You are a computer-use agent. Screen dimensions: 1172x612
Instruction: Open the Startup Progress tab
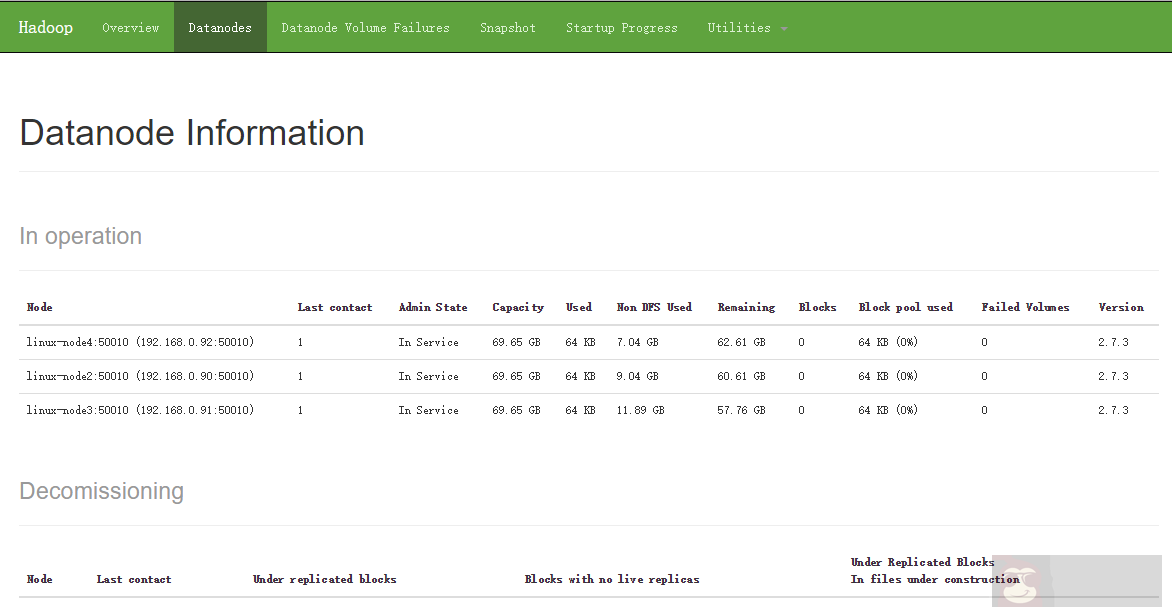(x=621, y=28)
